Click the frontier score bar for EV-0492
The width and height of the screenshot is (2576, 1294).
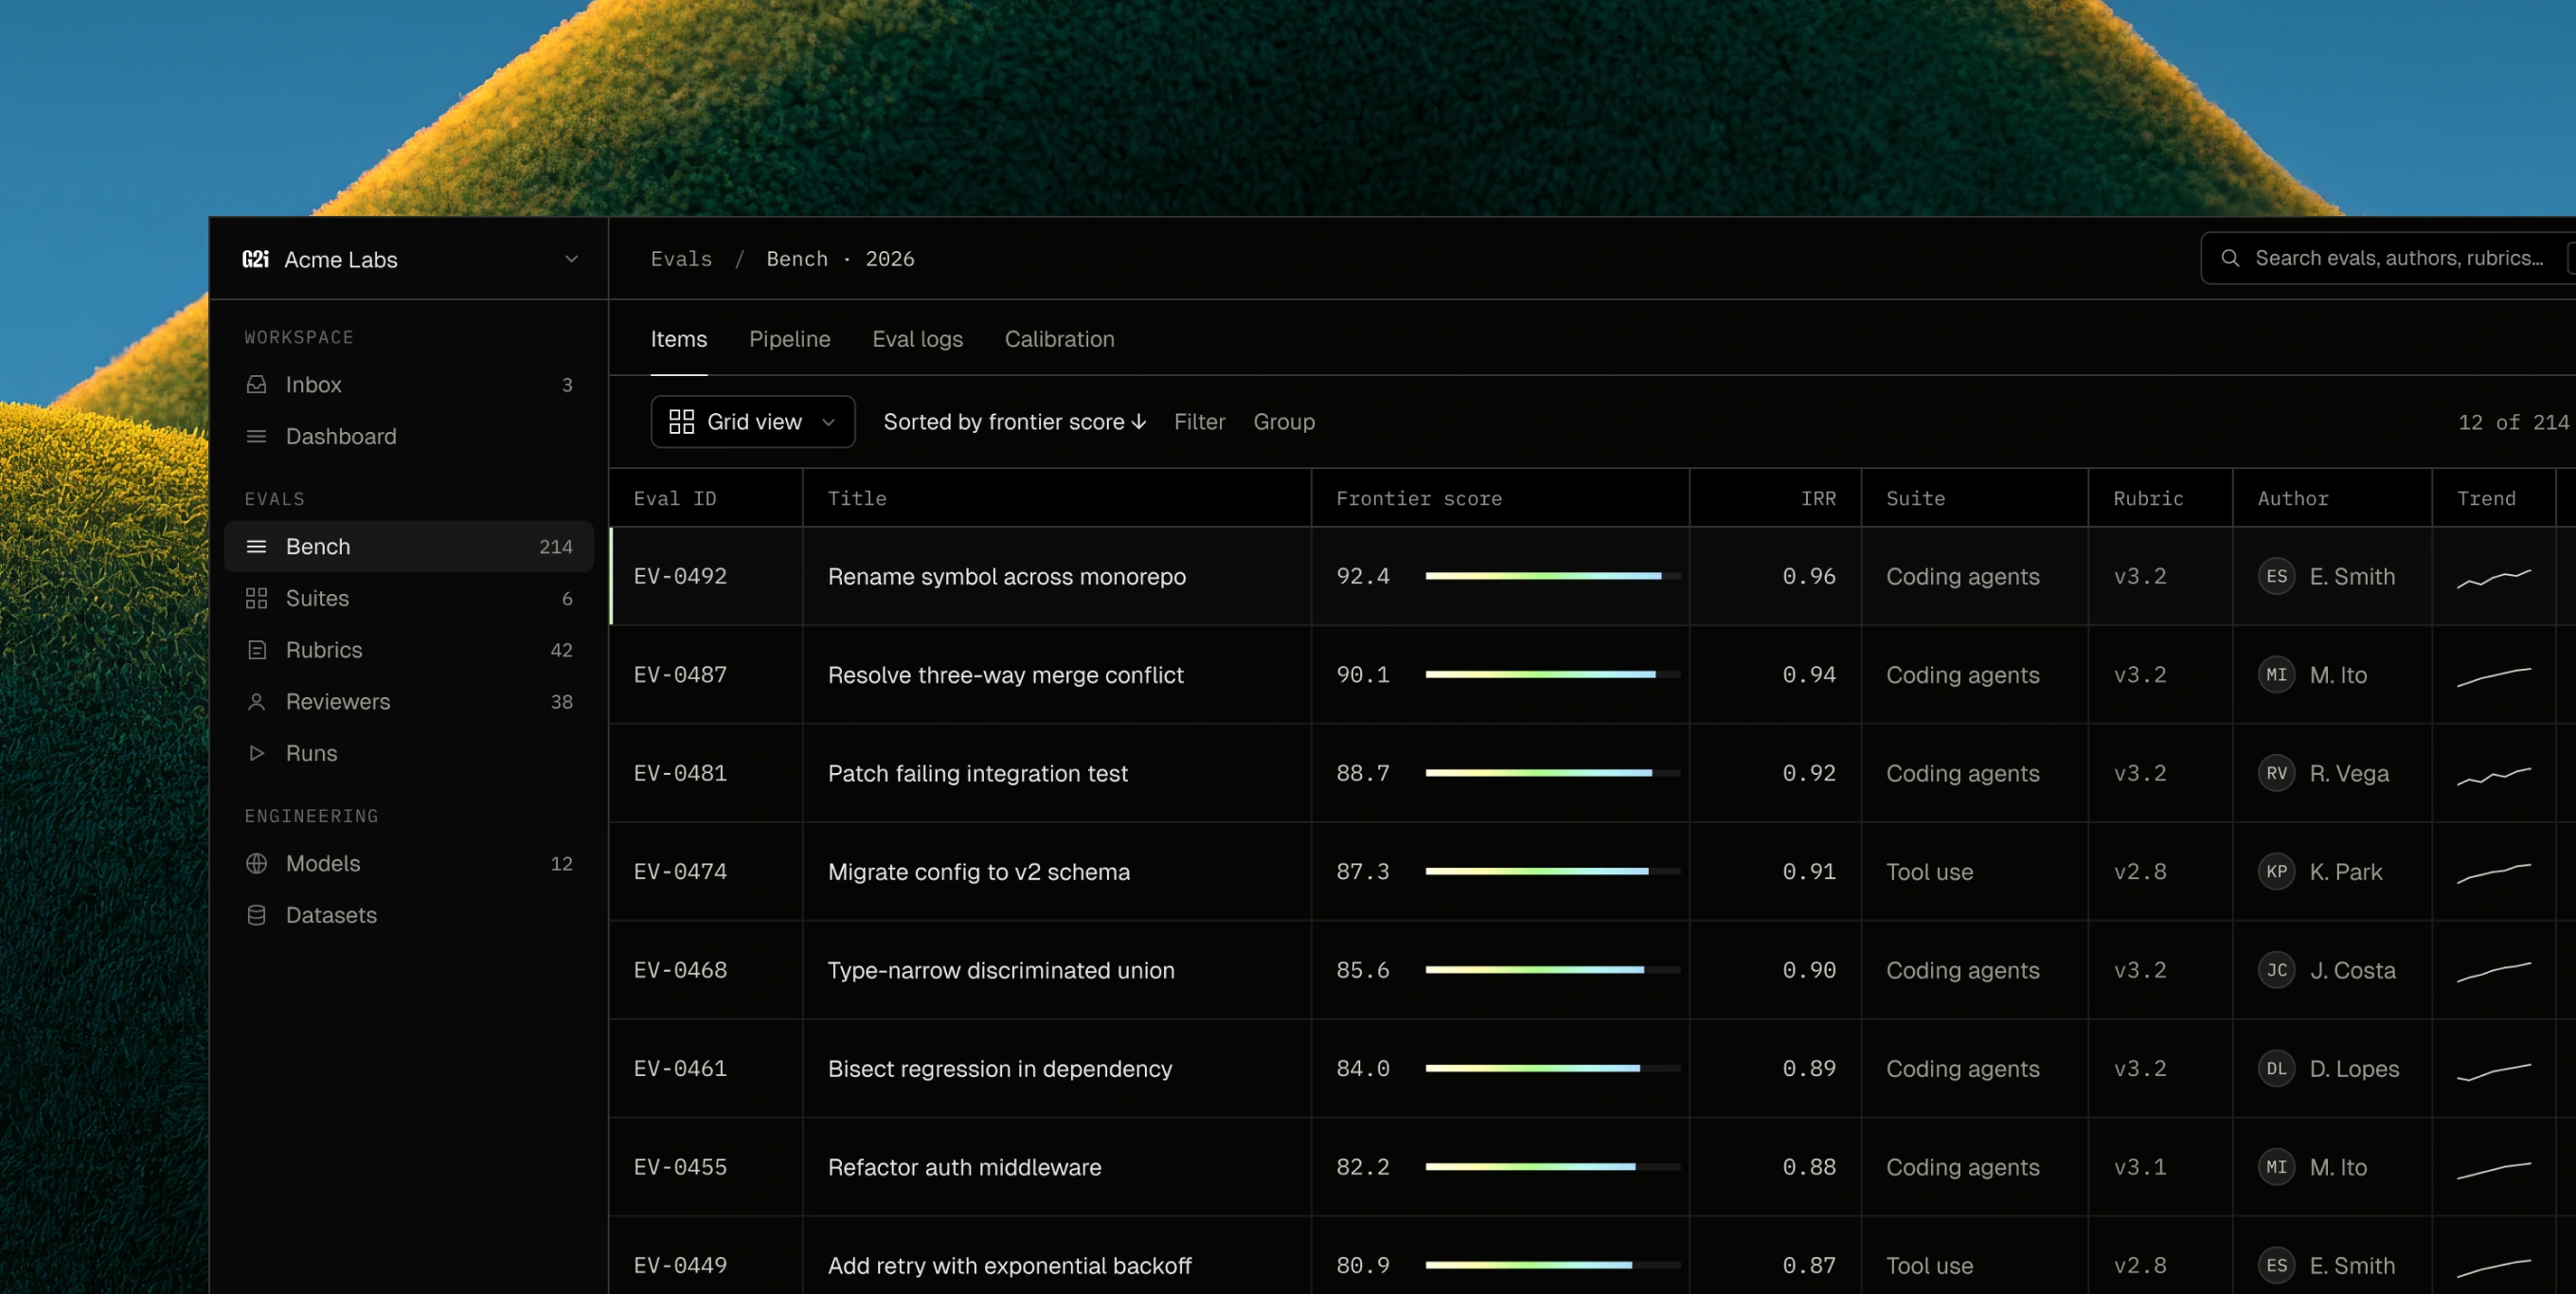point(1553,576)
